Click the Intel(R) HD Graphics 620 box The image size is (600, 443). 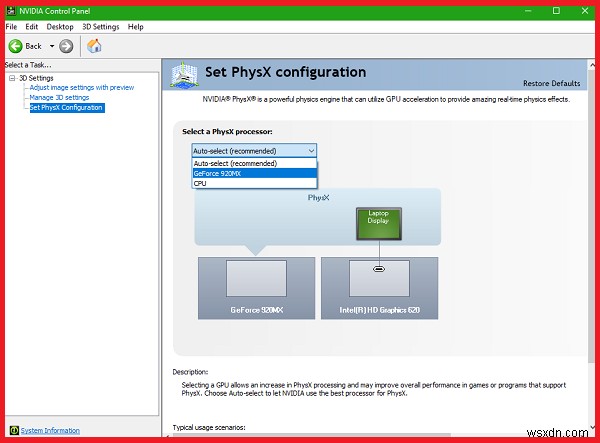pos(379,288)
